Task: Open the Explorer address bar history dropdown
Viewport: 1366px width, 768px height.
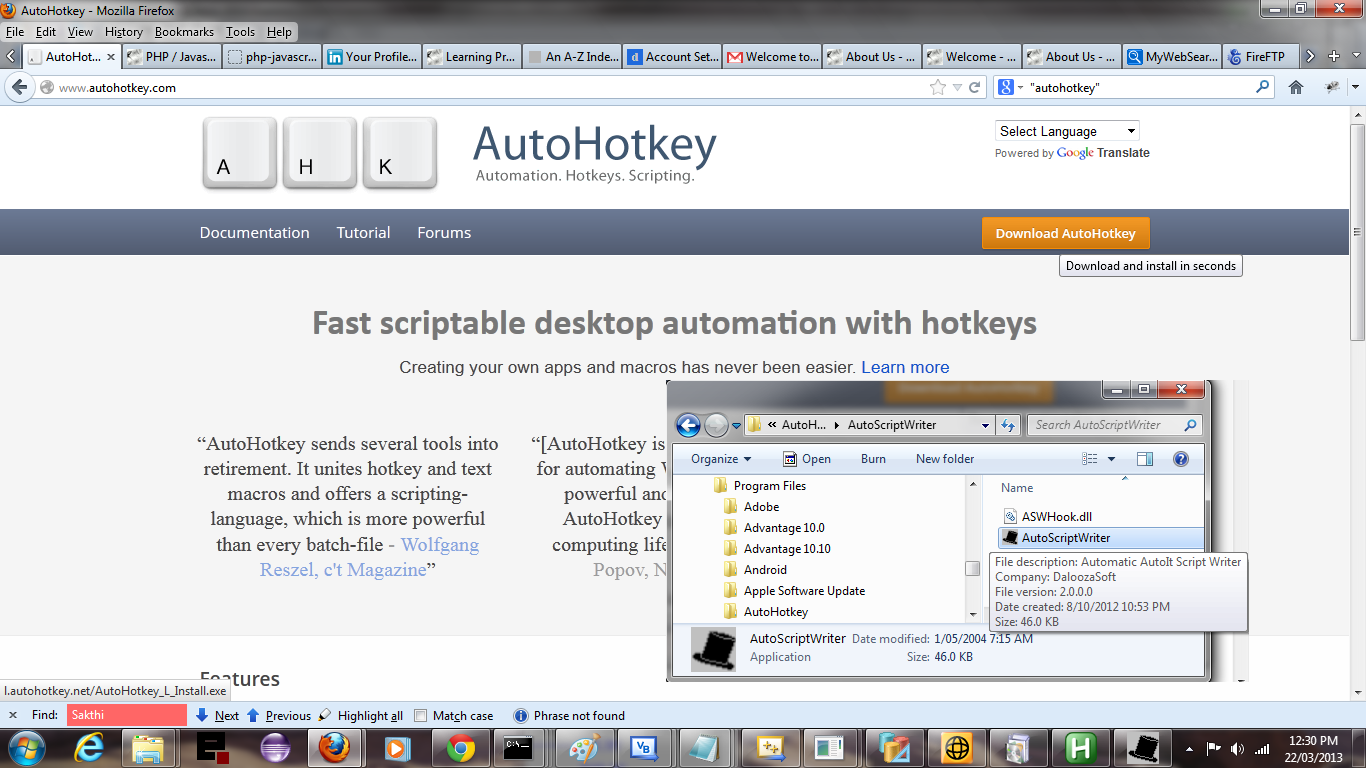Action: (985, 425)
